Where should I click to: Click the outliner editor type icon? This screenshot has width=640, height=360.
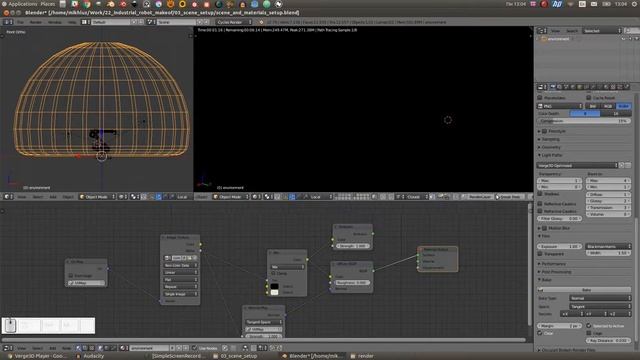pos(542,31)
